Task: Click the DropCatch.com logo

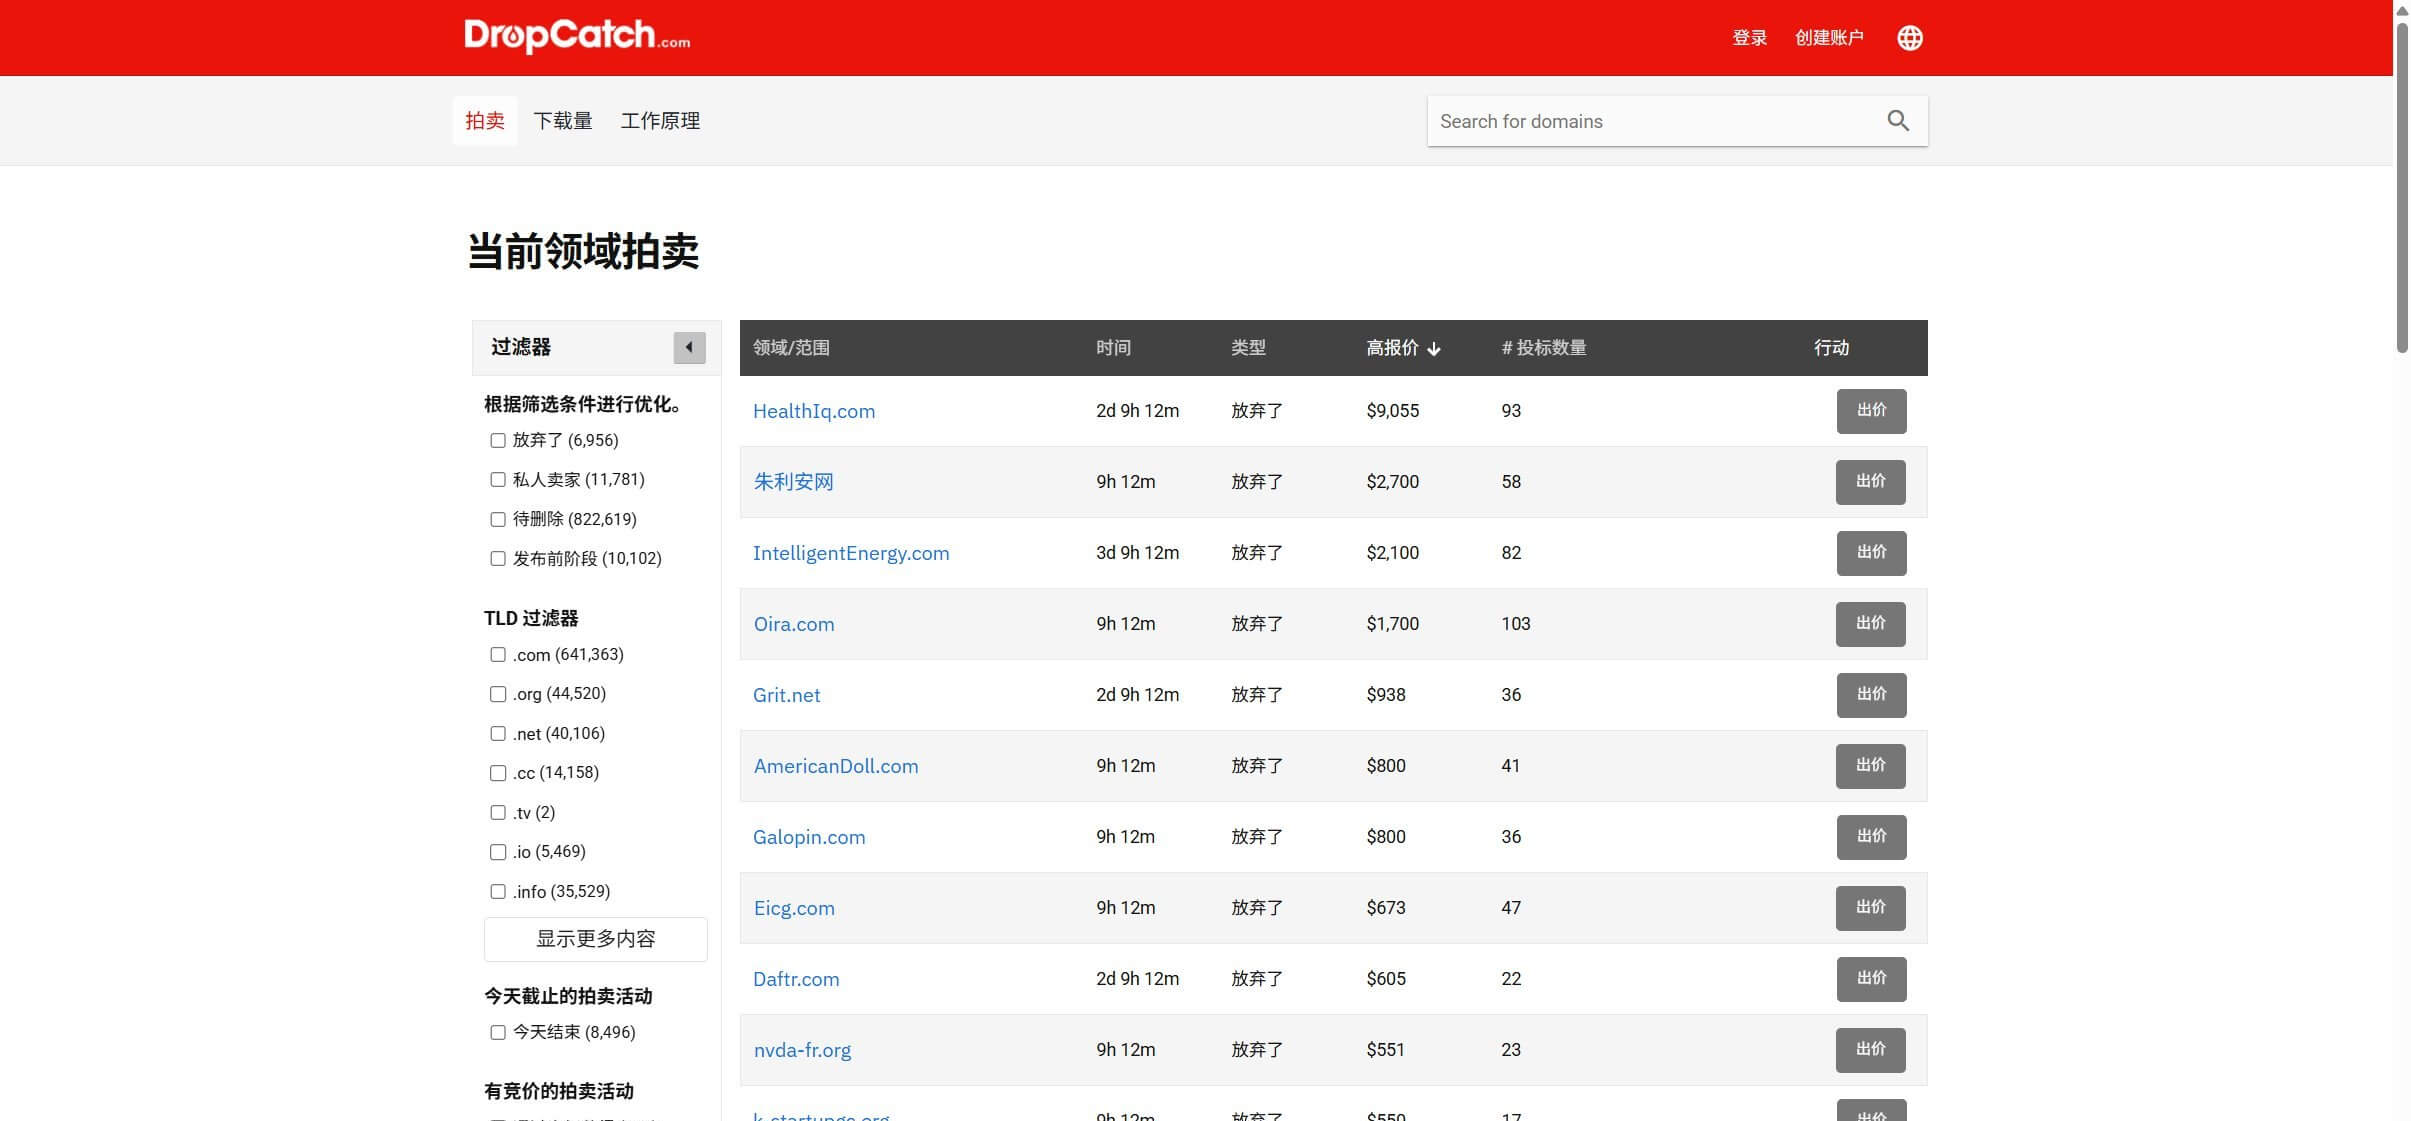Action: point(577,36)
